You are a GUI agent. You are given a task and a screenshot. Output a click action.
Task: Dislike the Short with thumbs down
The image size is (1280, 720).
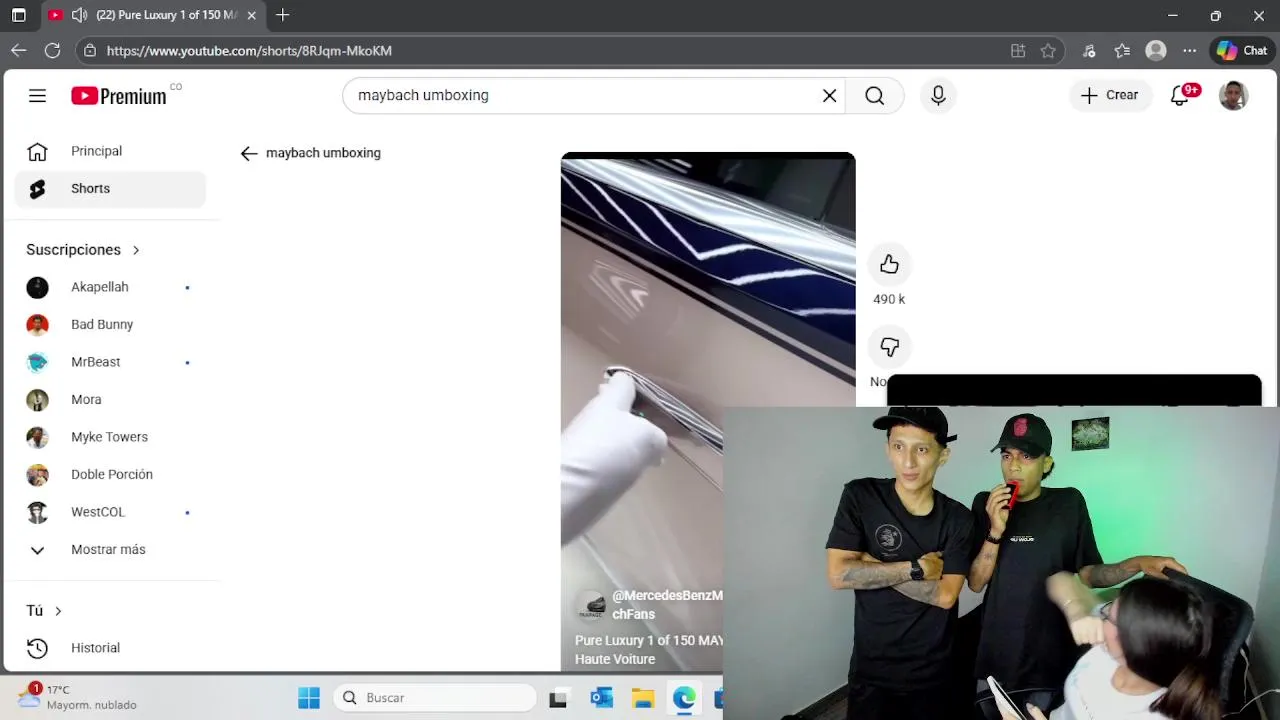tap(889, 347)
